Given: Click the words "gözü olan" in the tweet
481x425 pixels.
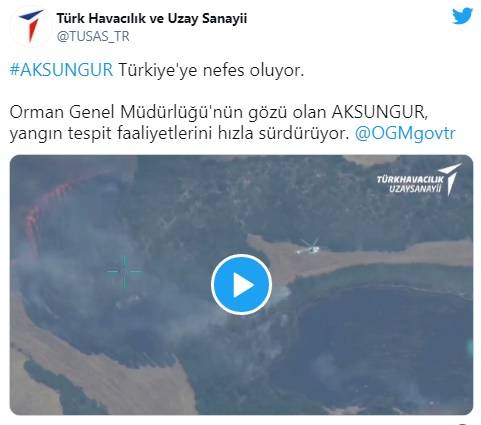Looking at the screenshot, I should pos(287,113).
